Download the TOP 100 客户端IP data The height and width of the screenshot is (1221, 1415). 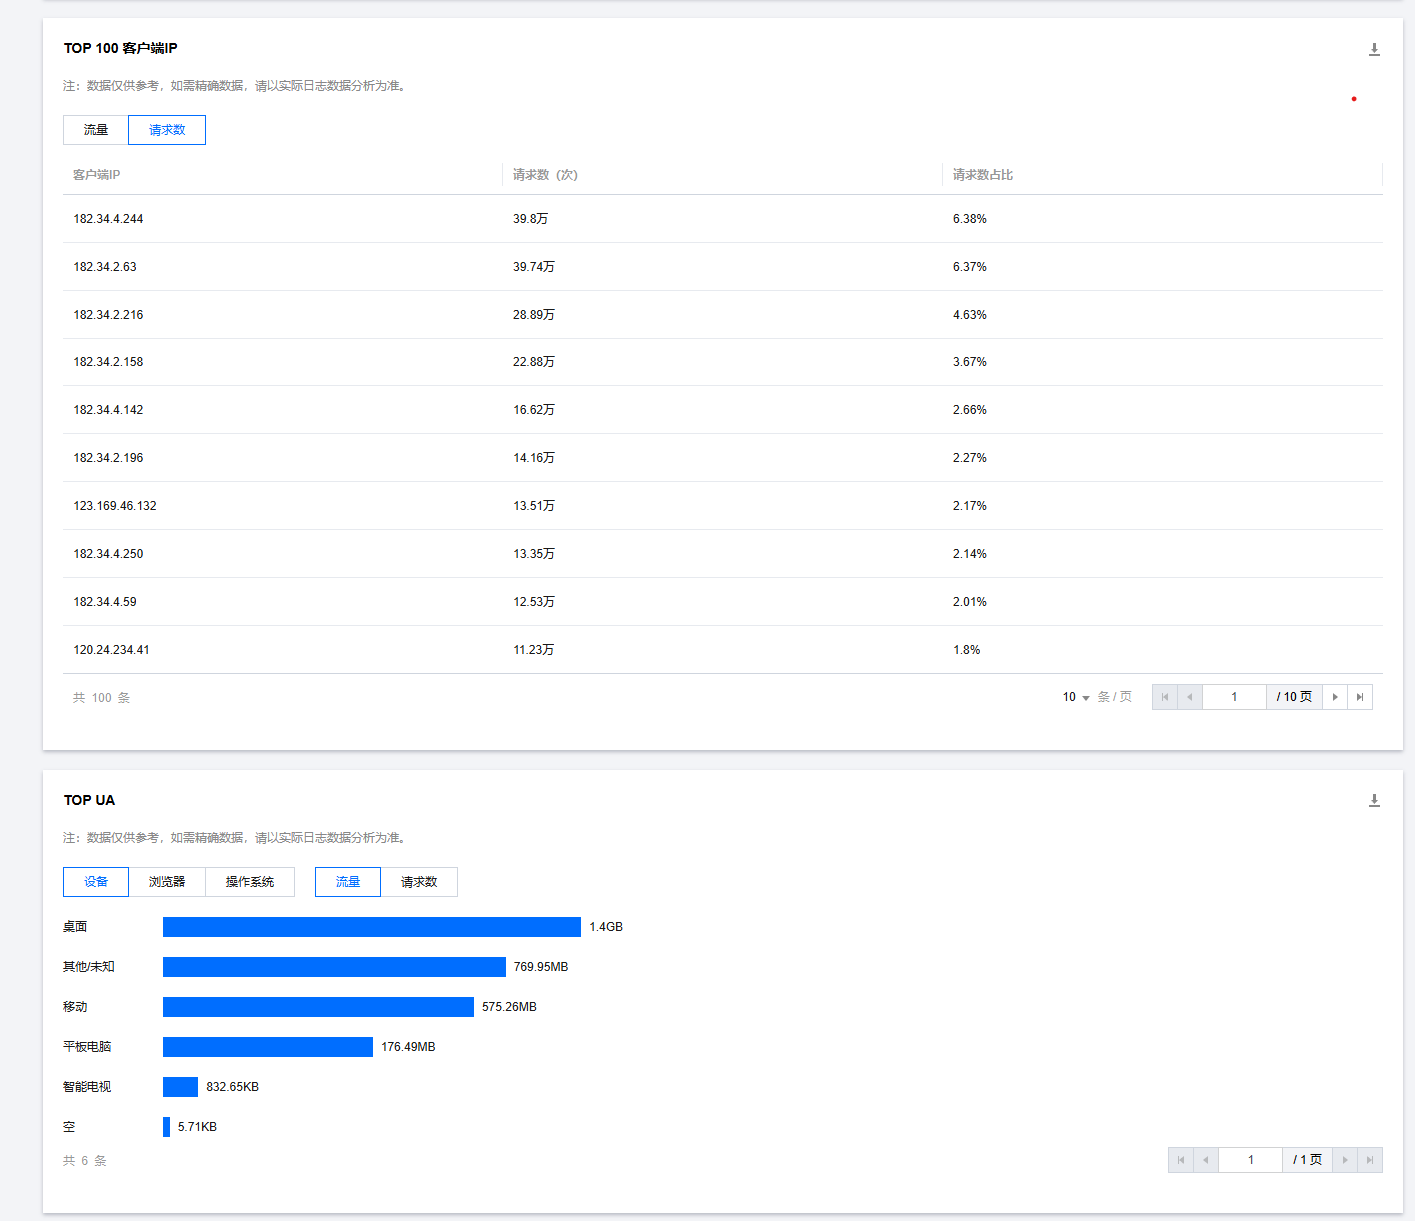[x=1374, y=49]
